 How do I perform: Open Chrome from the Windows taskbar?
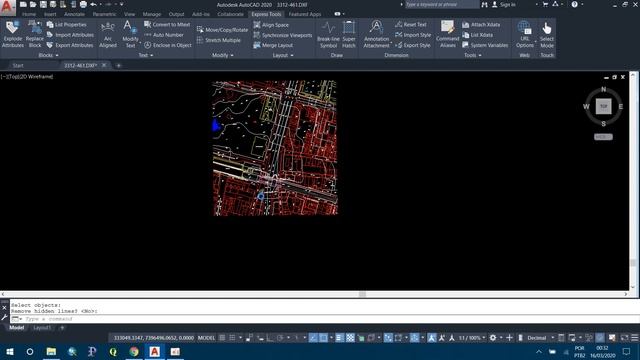(134, 351)
